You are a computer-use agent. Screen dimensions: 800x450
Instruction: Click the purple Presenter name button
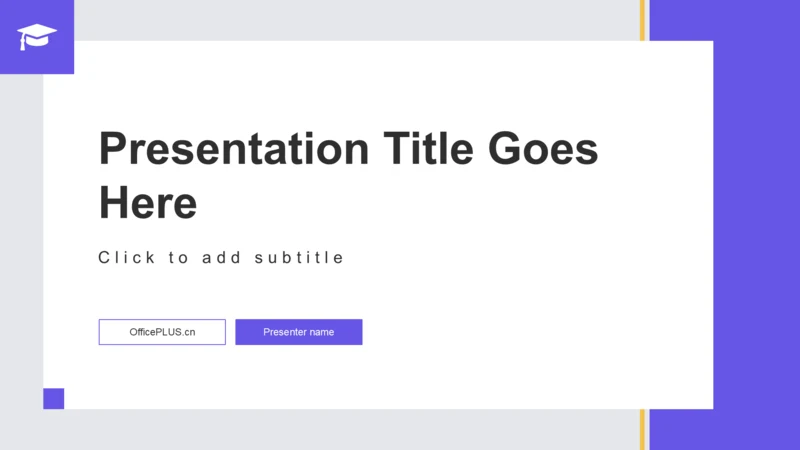click(x=299, y=332)
